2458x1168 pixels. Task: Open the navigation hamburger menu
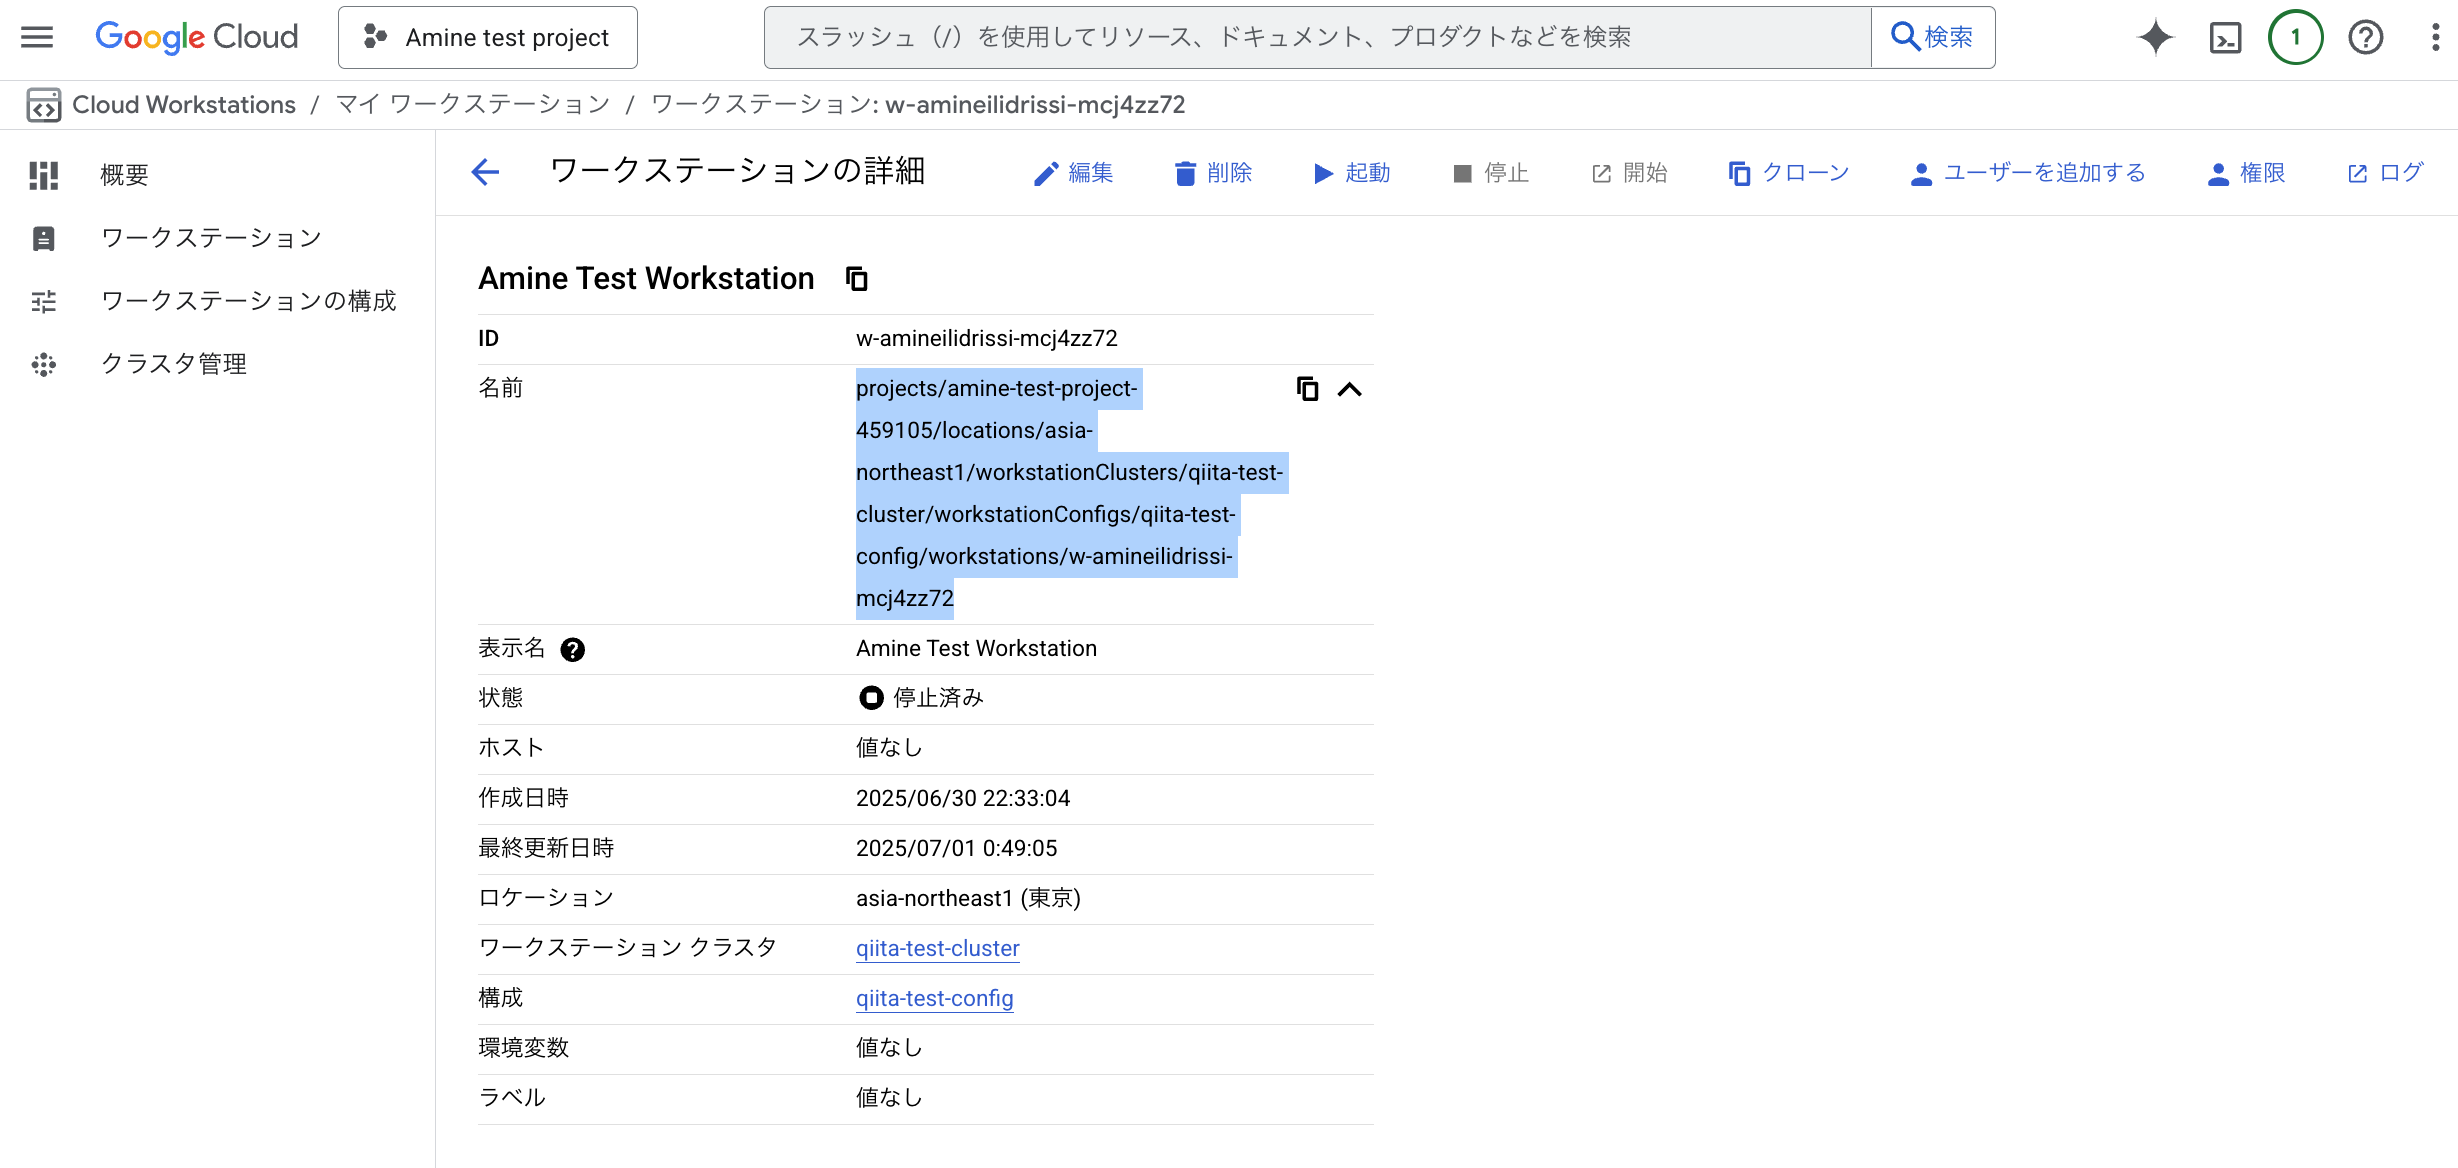point(36,37)
